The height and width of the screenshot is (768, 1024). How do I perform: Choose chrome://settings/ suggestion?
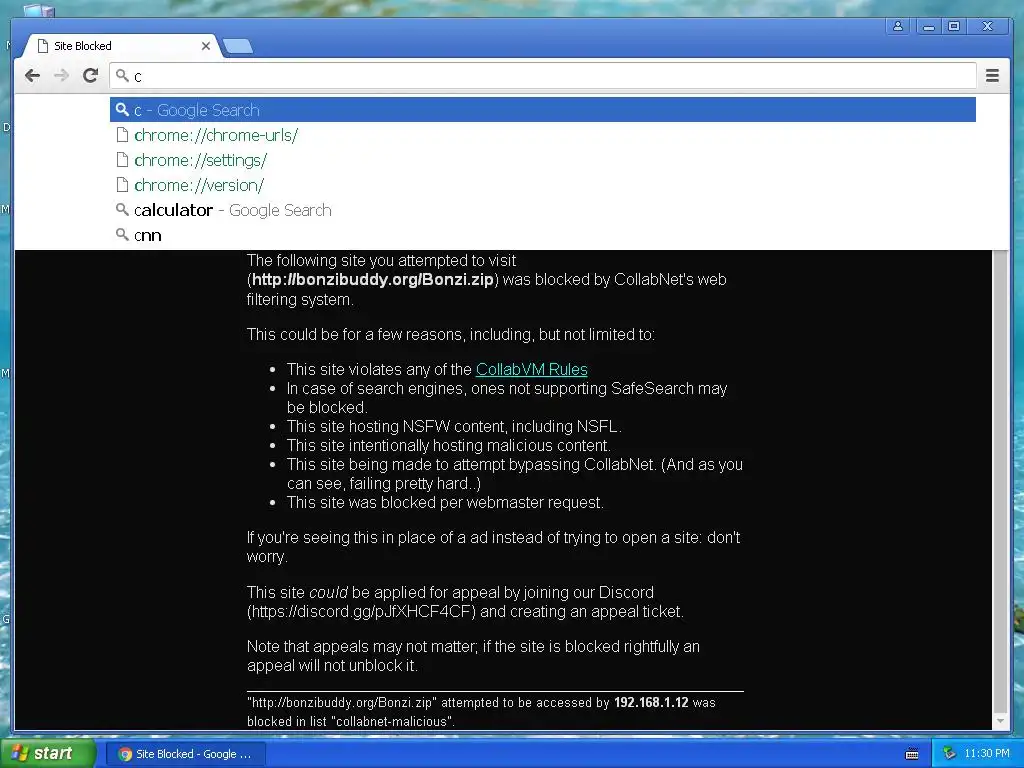point(543,160)
